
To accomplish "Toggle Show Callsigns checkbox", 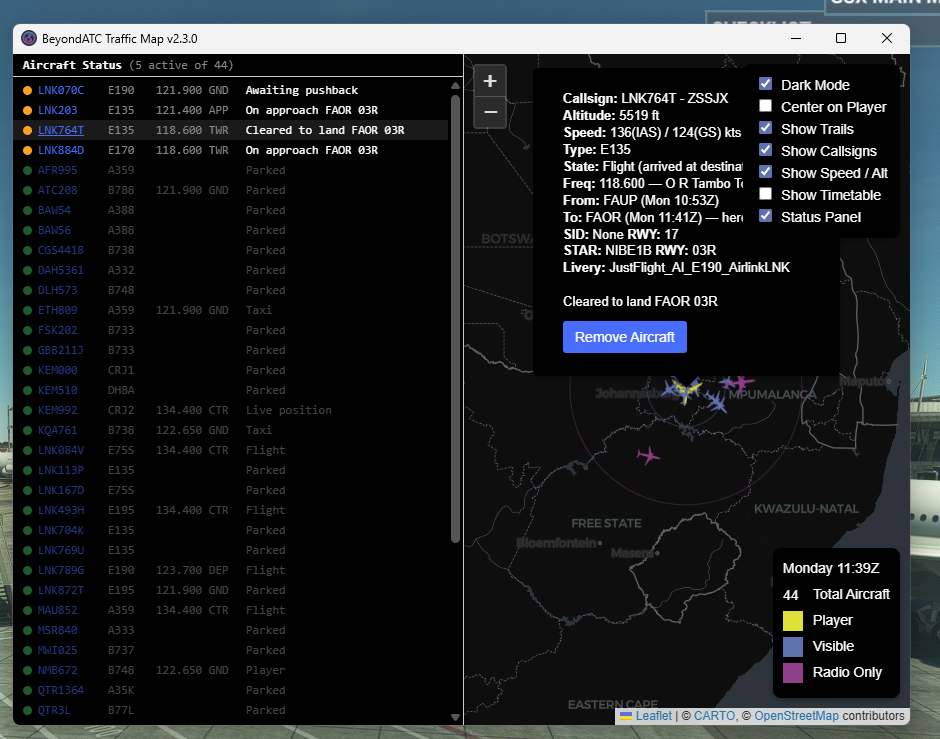I will (x=766, y=150).
